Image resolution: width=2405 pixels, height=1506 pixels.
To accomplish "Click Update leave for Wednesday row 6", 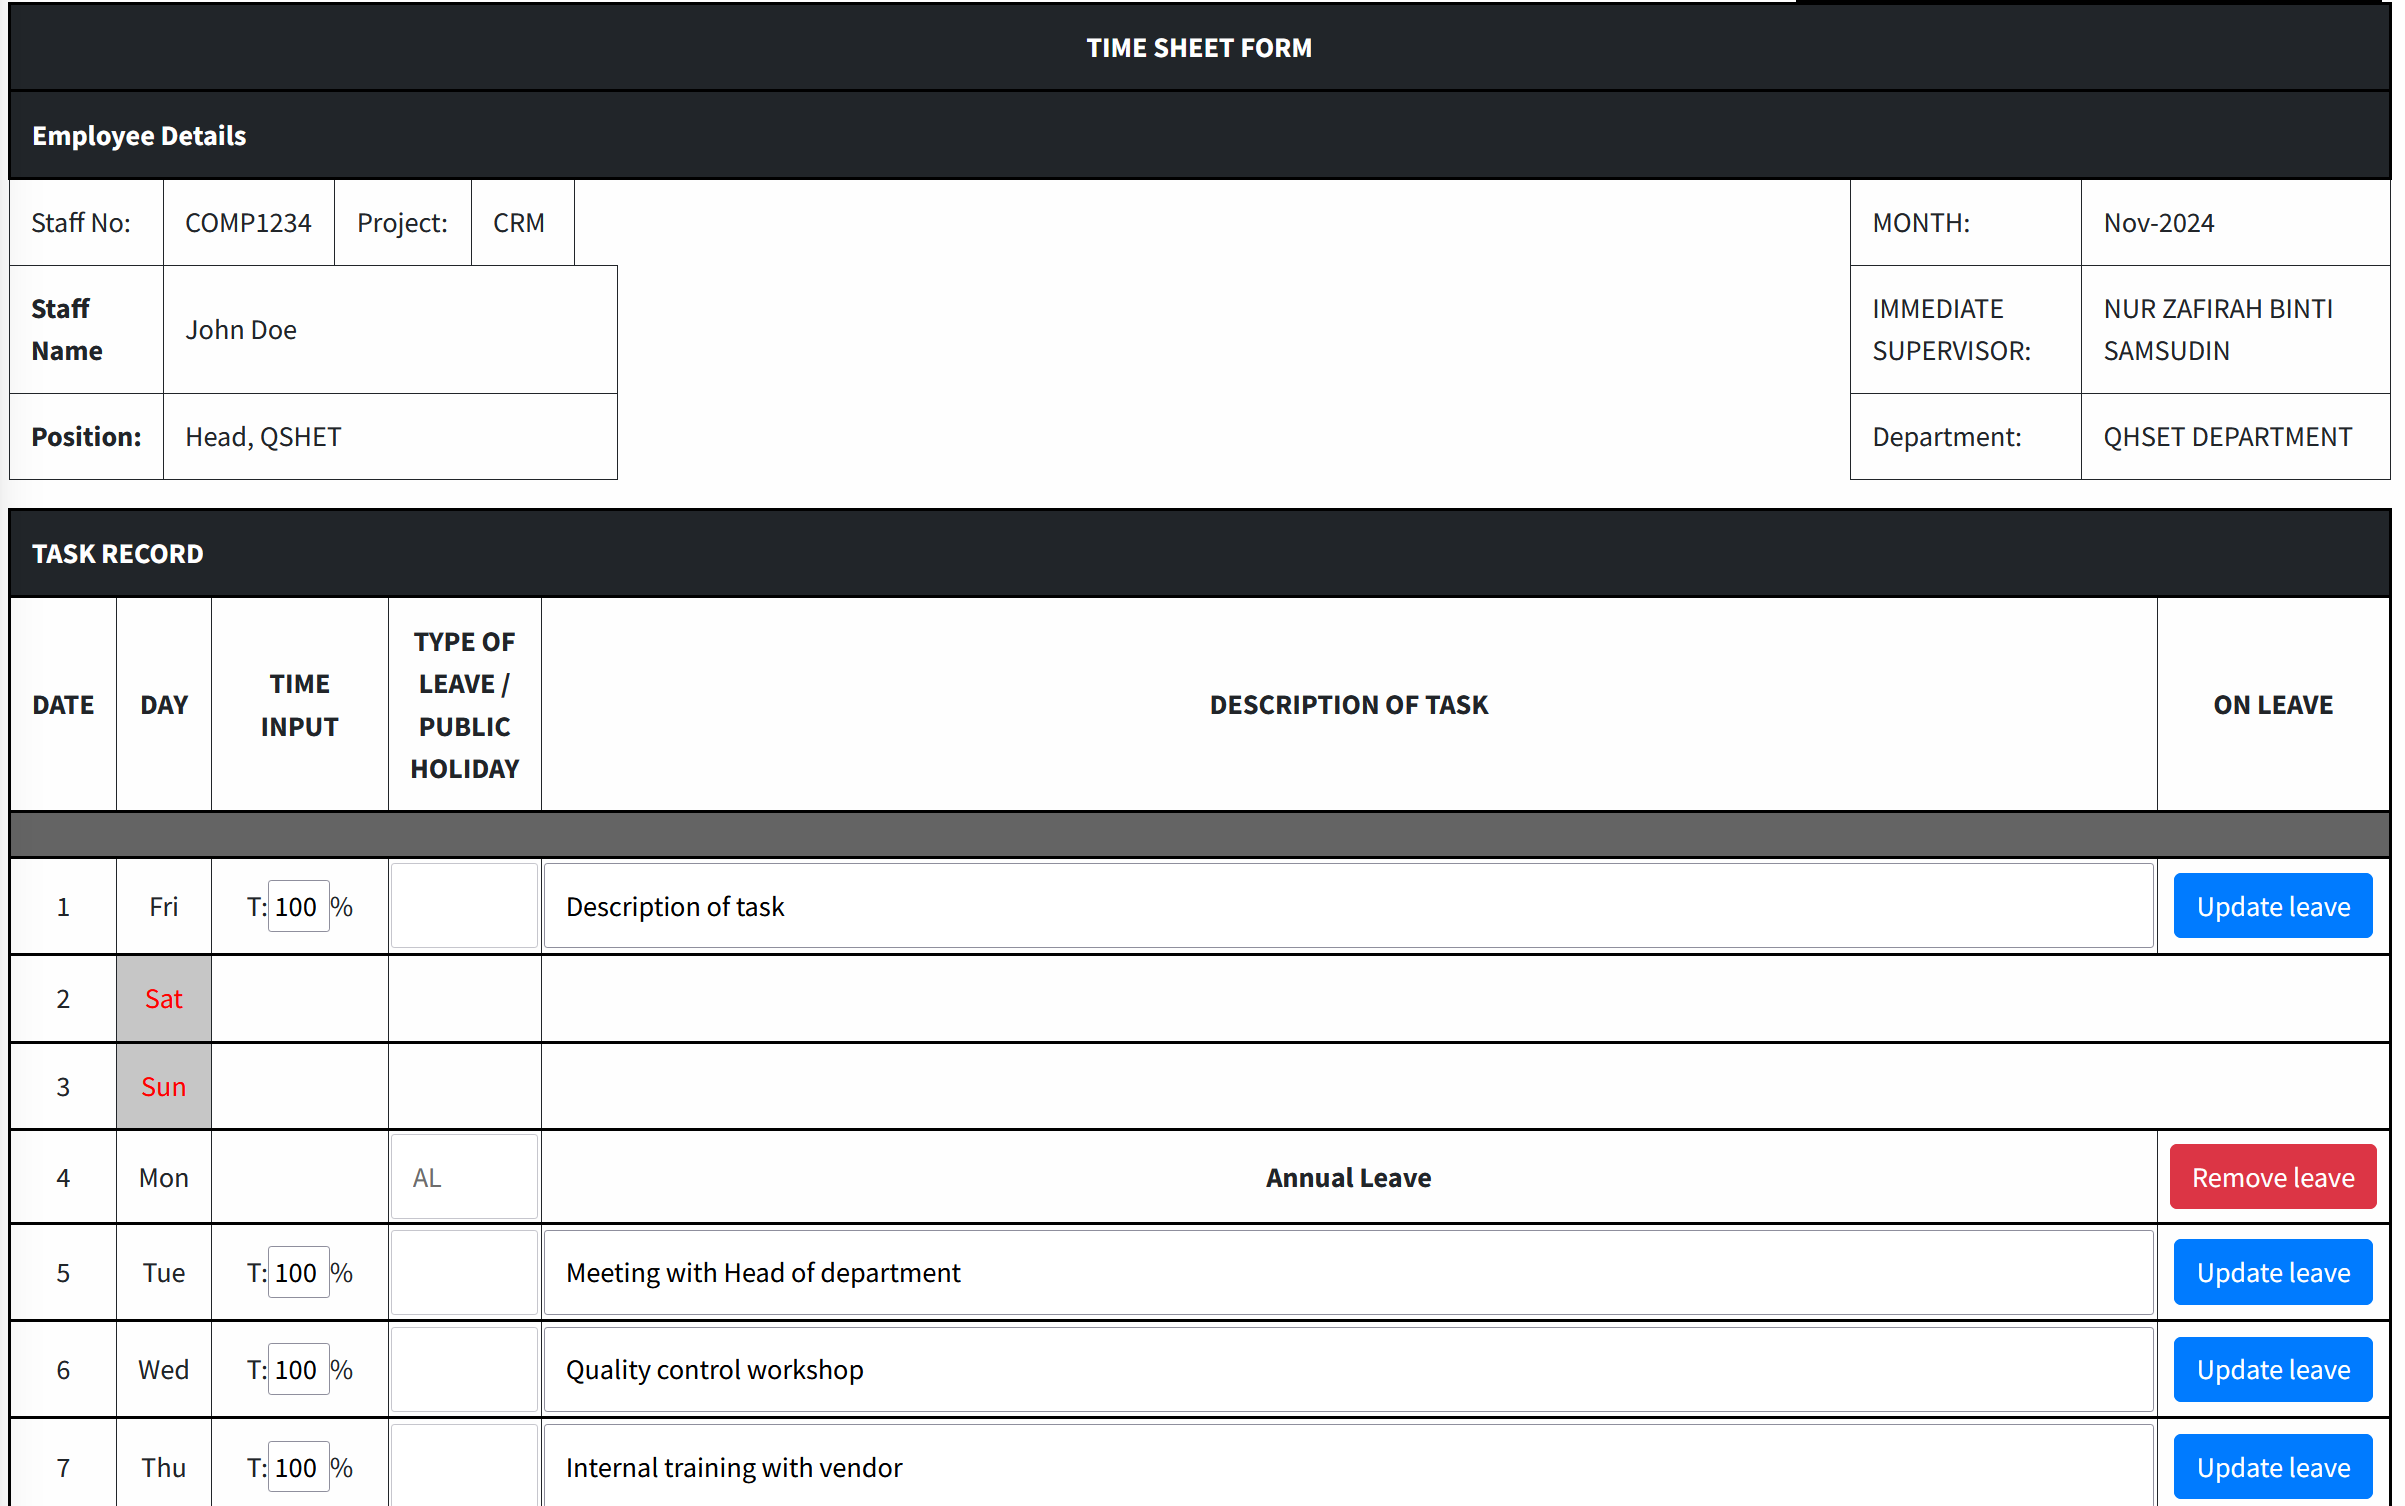I will click(x=2272, y=1369).
